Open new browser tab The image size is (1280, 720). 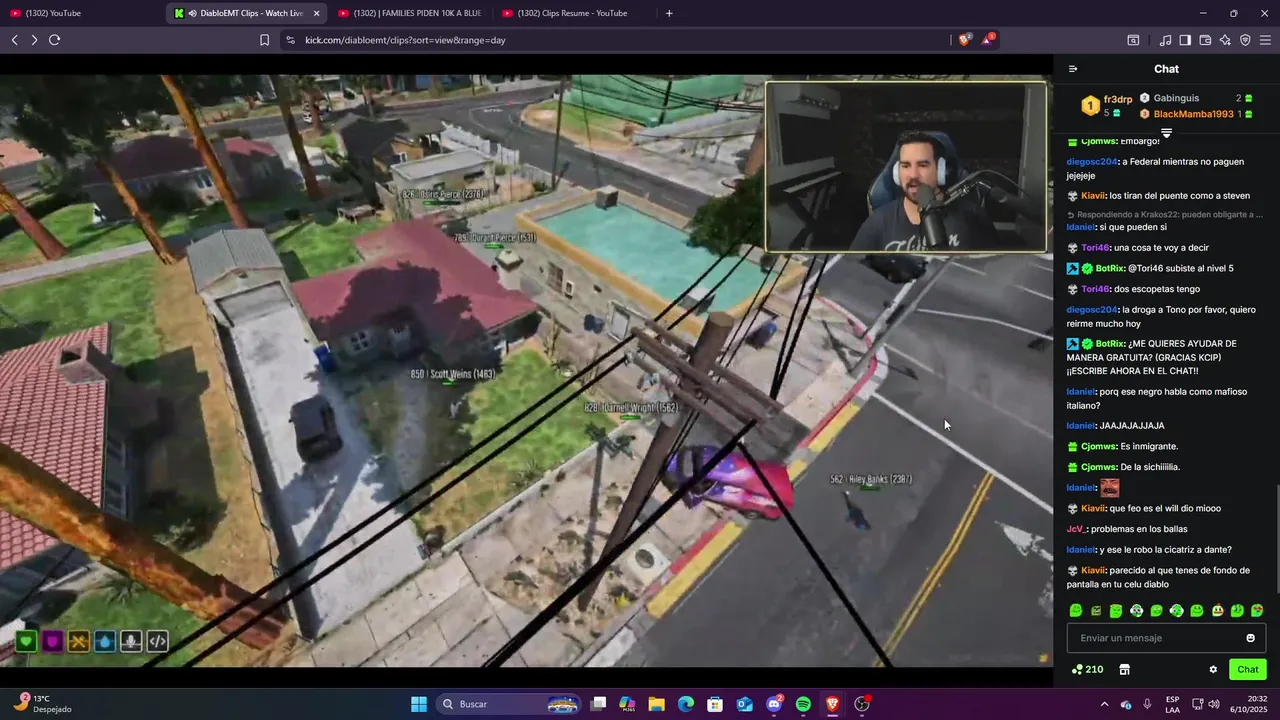click(x=669, y=13)
